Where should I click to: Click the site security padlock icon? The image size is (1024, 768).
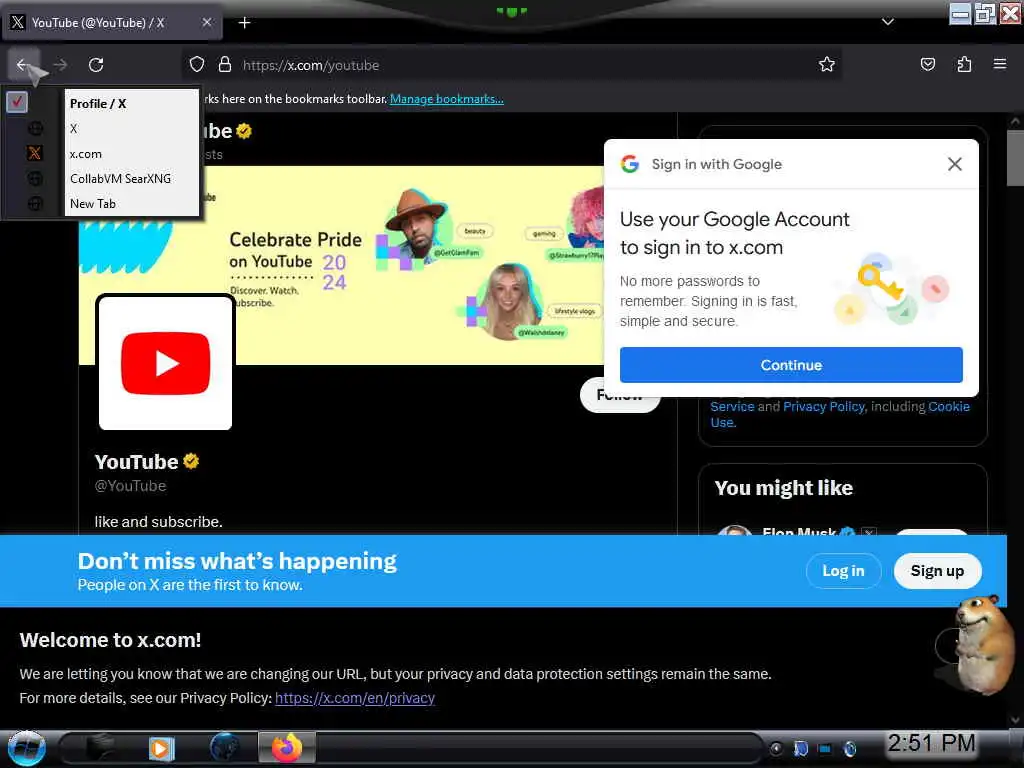click(225, 65)
